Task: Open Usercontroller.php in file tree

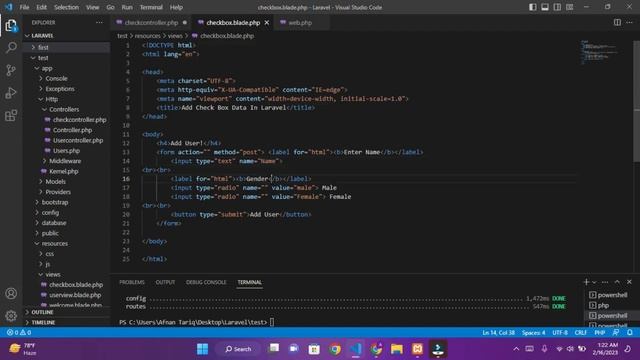Action: [x=78, y=140]
